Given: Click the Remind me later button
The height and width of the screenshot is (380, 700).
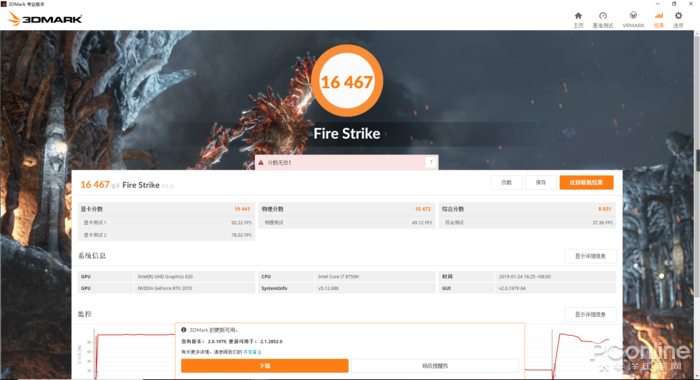Looking at the screenshot, I should [435, 366].
